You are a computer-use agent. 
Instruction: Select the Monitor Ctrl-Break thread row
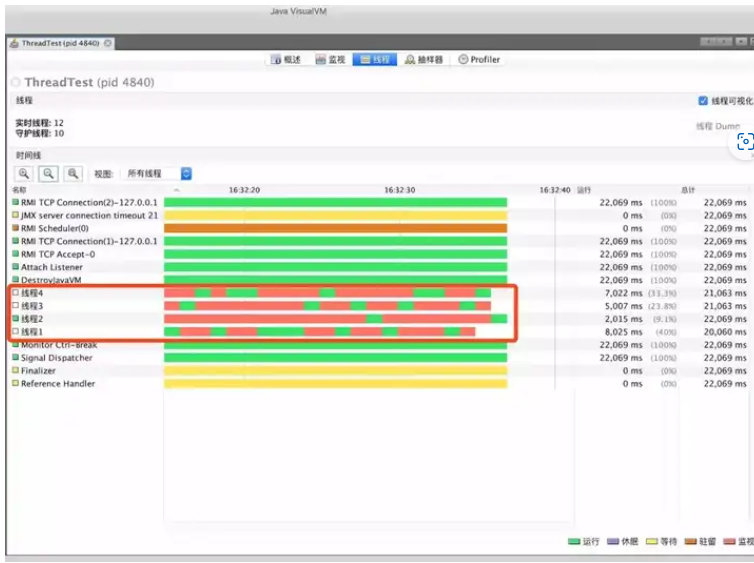[380, 345]
